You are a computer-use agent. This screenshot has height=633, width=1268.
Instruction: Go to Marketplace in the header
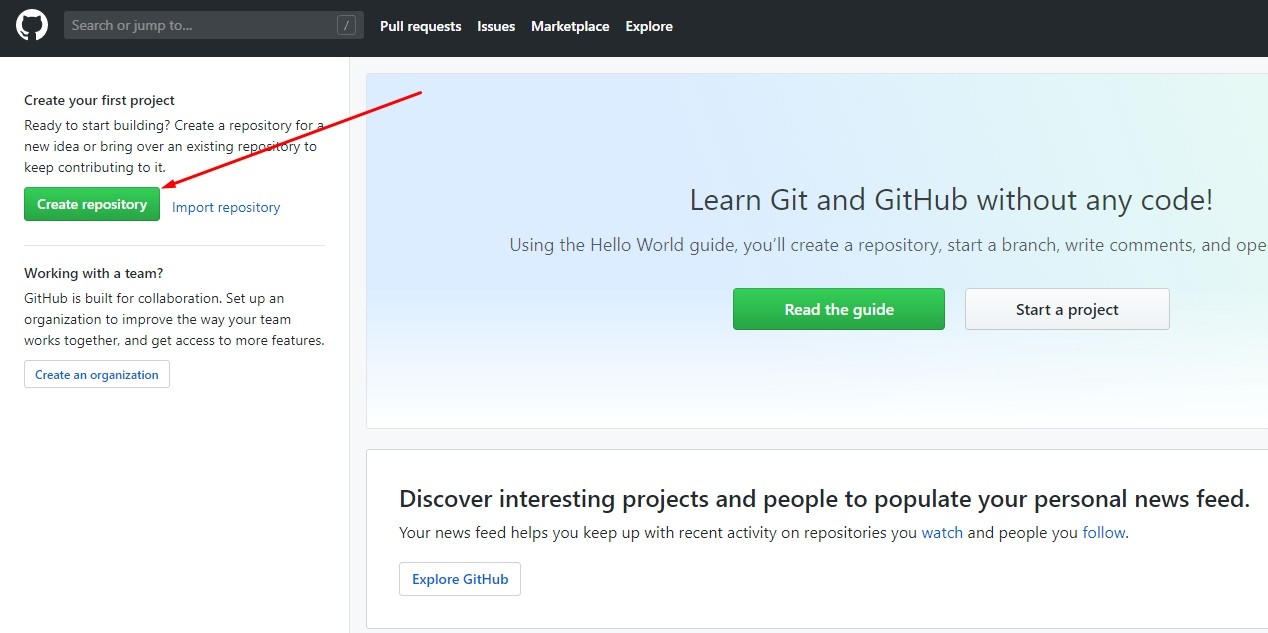pyautogui.click(x=570, y=26)
